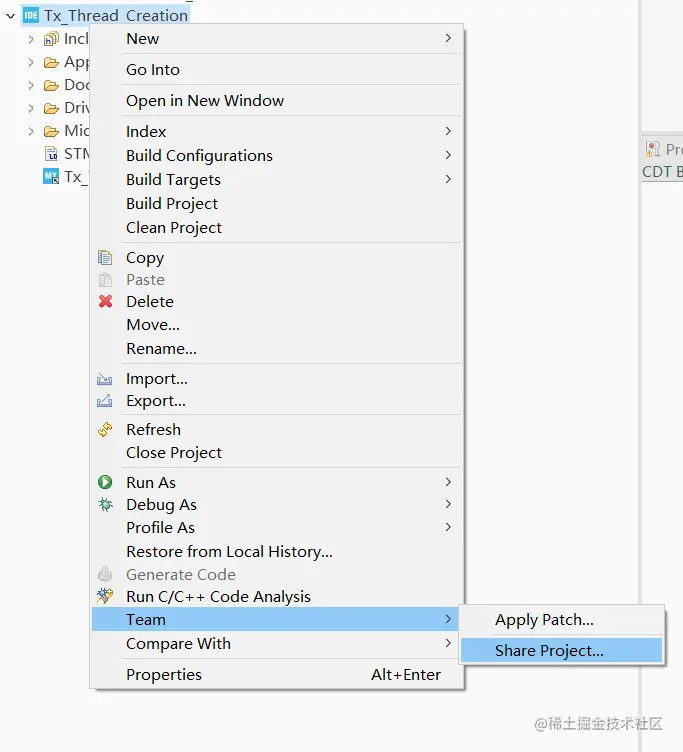Choose Go Into from context menu
Image resolution: width=683 pixels, height=752 pixels.
[277, 70]
